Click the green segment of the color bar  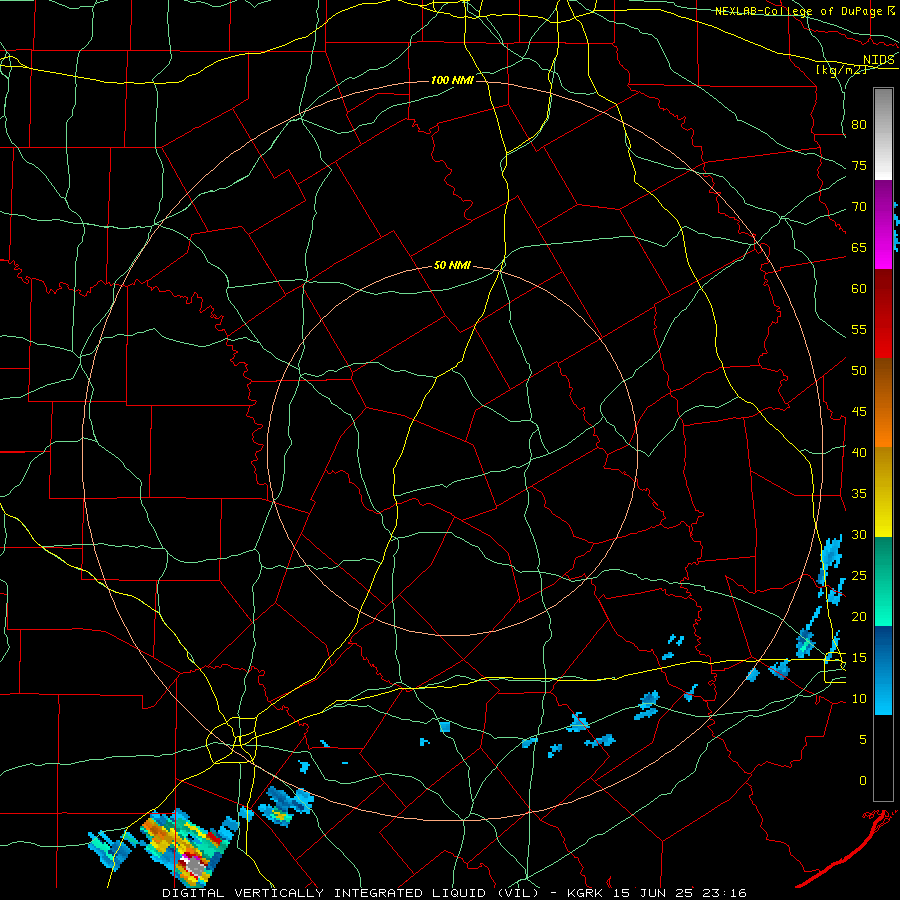883,581
